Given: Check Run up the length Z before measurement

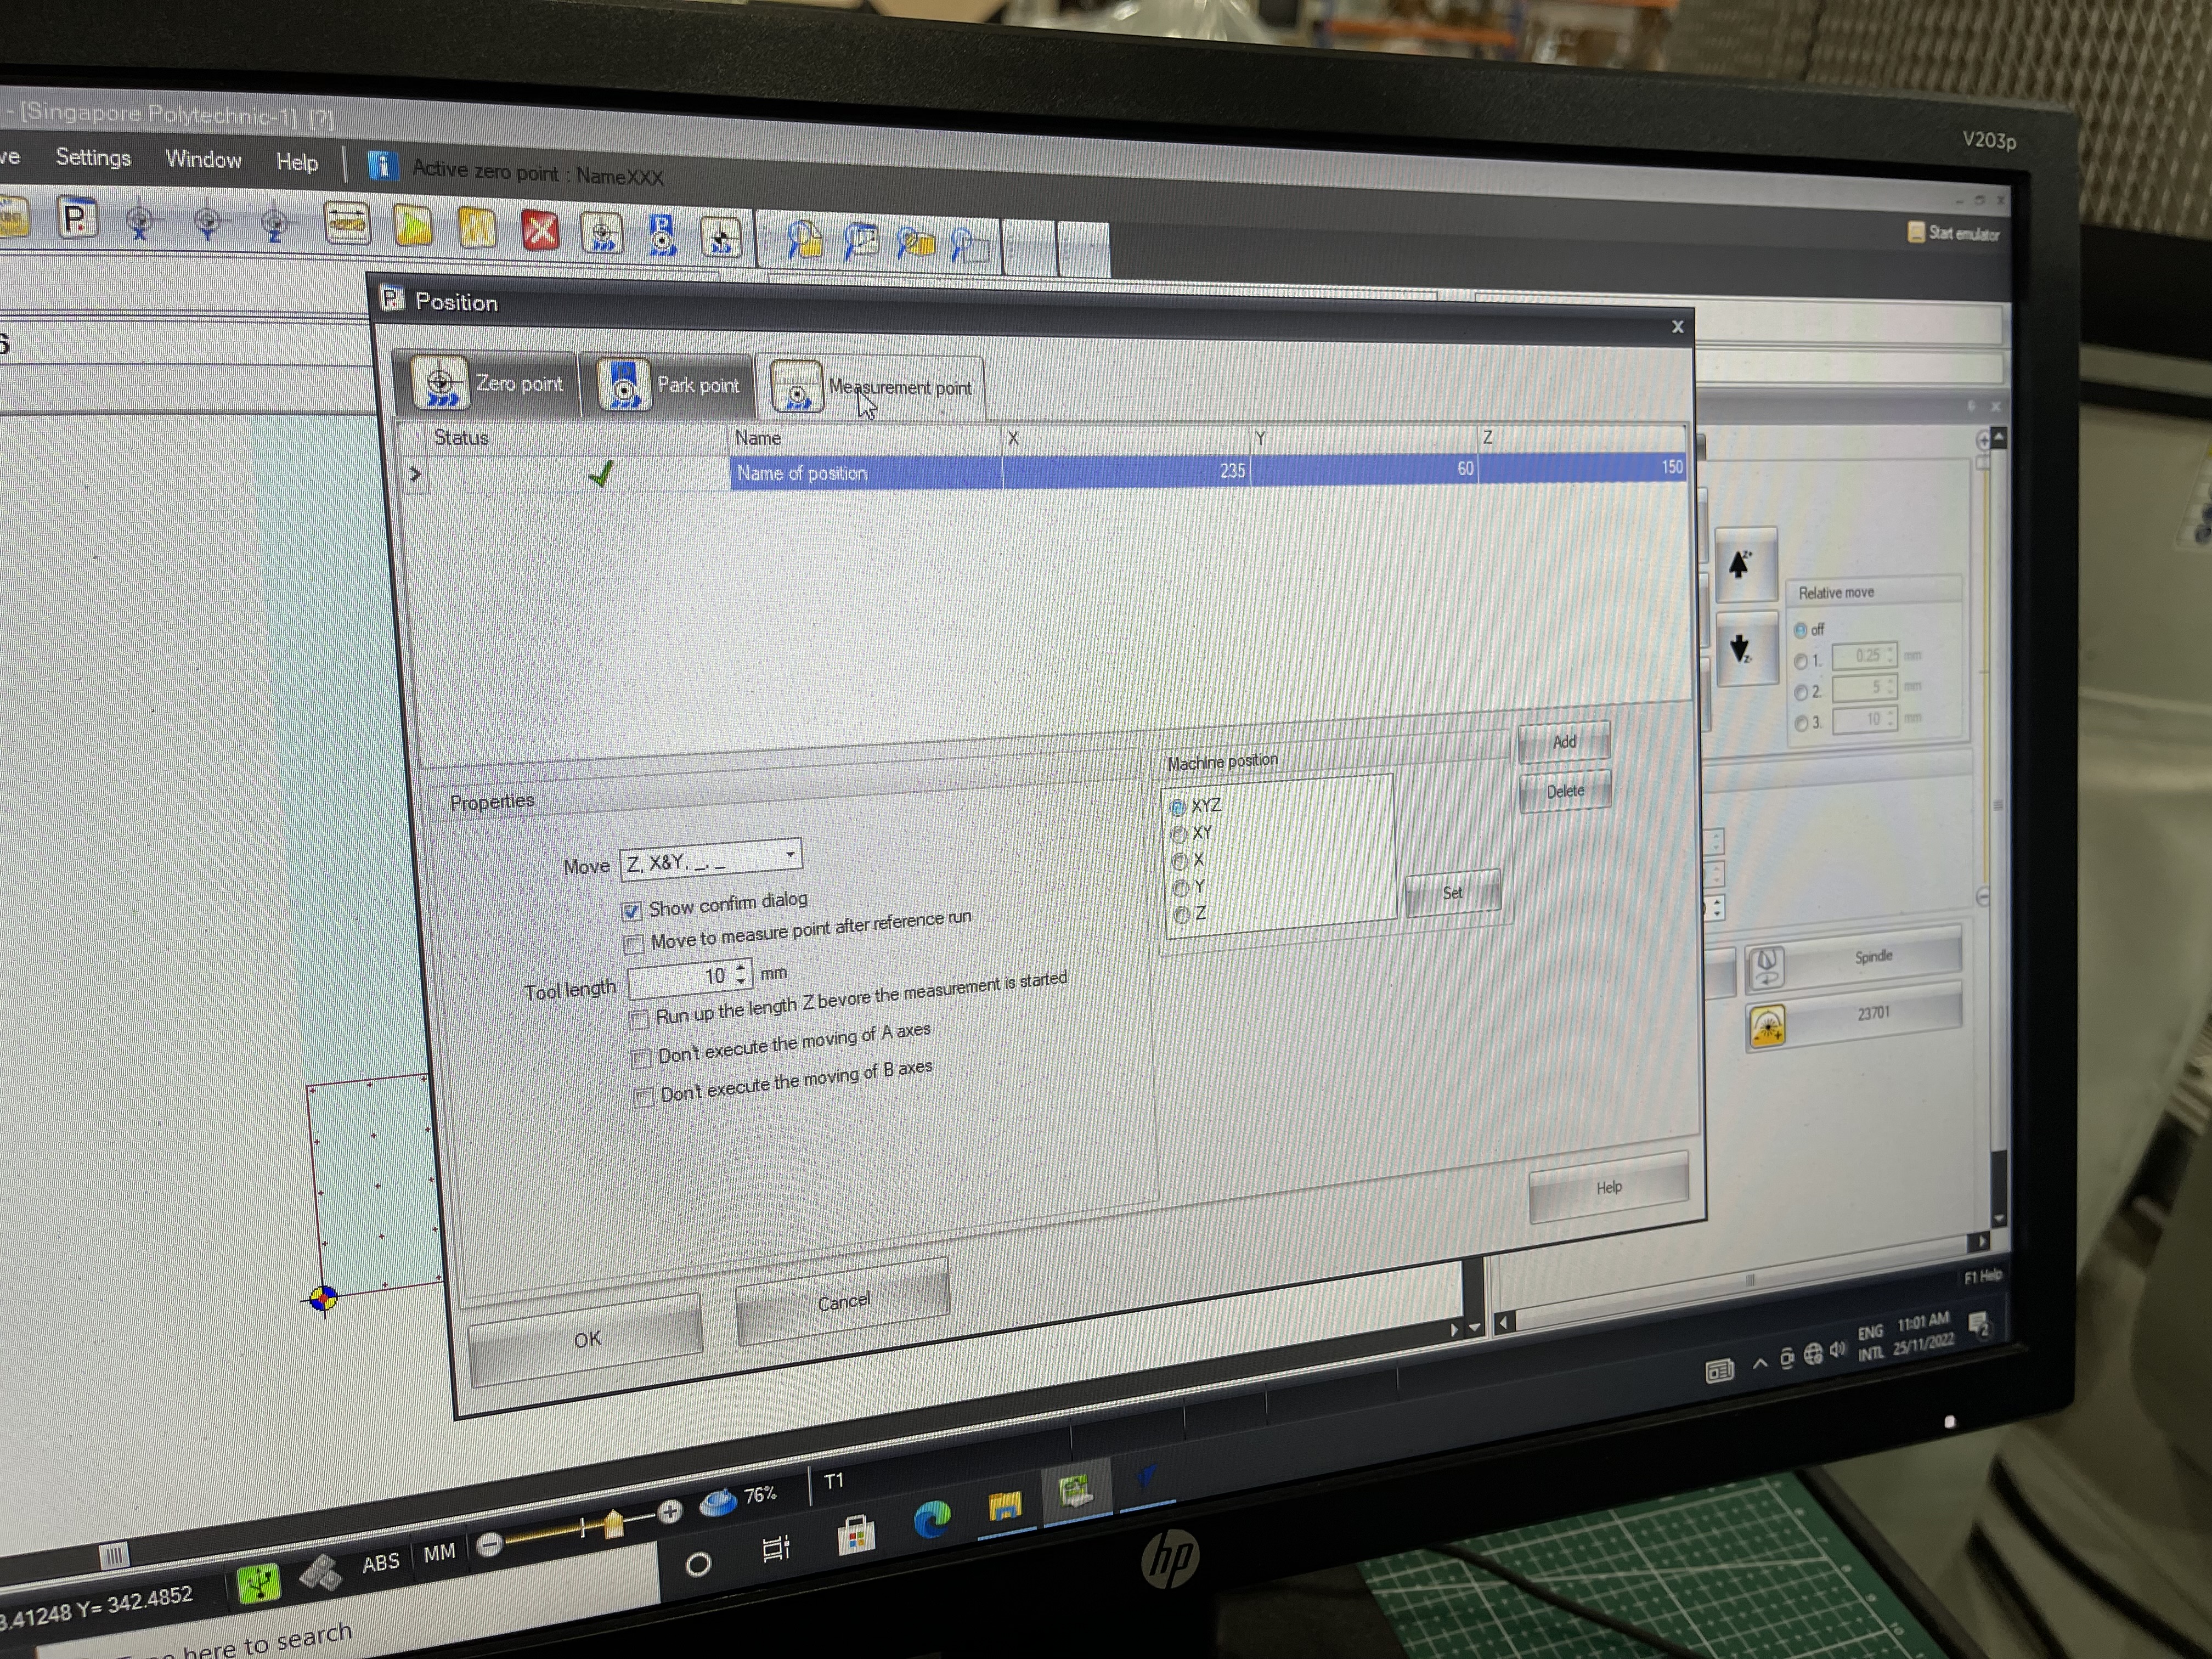Looking at the screenshot, I should click(x=638, y=1020).
